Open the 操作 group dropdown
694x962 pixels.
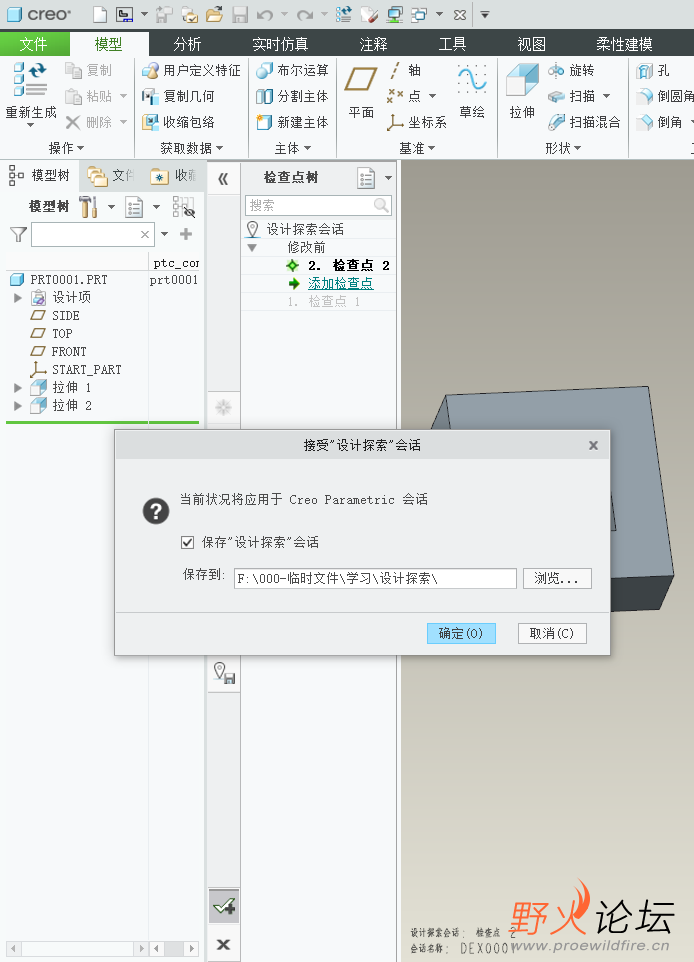pyautogui.click(x=66, y=148)
